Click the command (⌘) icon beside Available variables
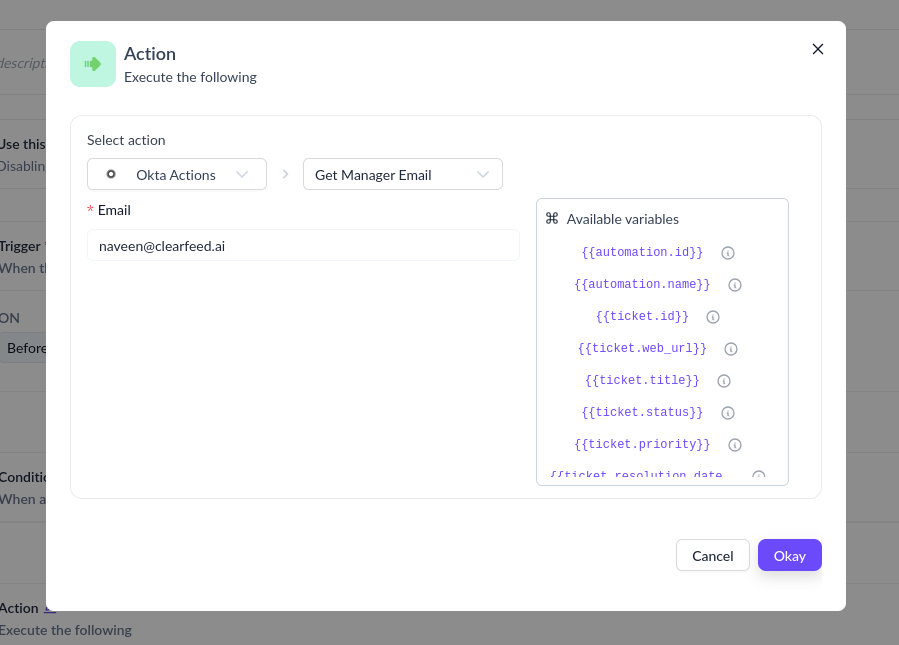Viewport: 899px width, 645px height. pyautogui.click(x=553, y=218)
